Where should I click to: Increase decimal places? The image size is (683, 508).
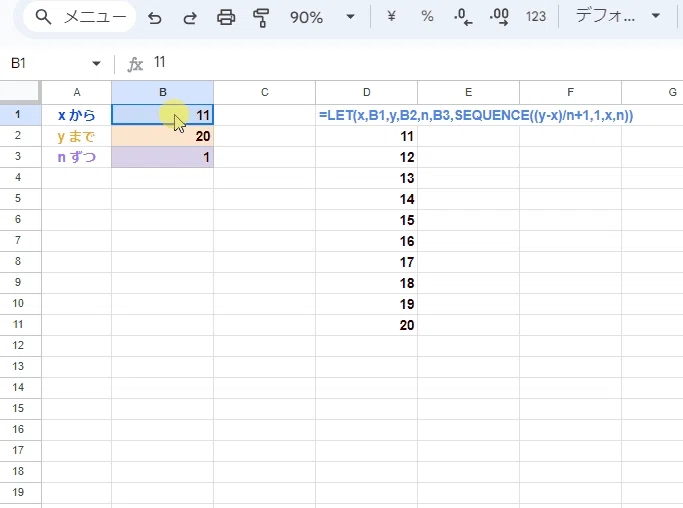[x=499, y=17]
